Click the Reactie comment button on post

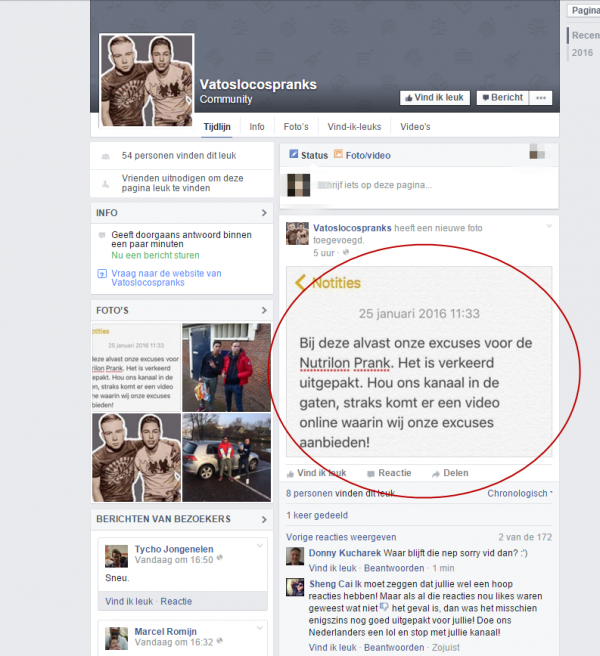389,473
